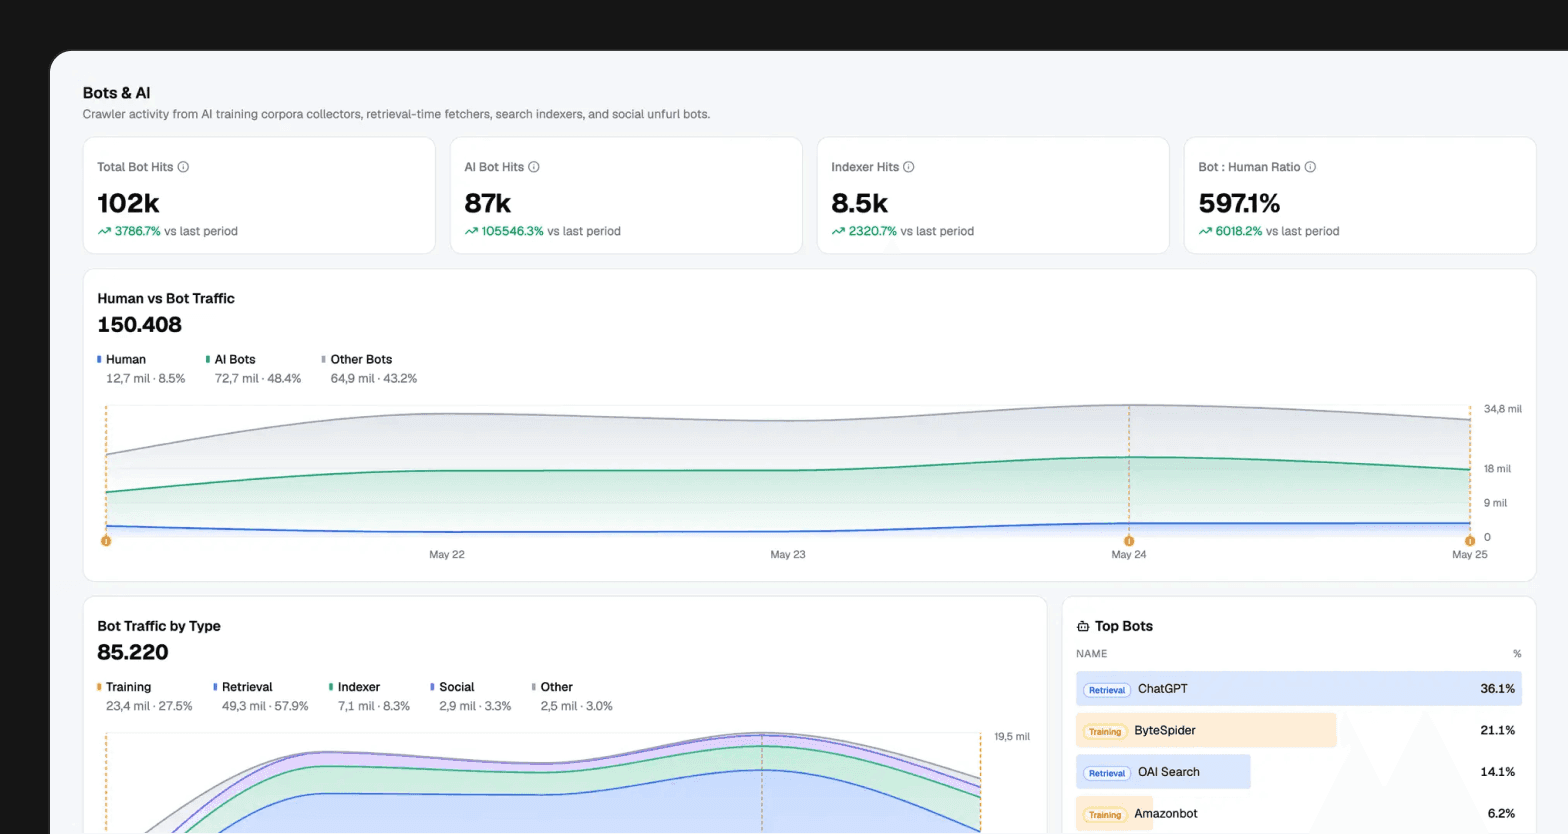Click the 597.1% ratio value

coord(1239,203)
